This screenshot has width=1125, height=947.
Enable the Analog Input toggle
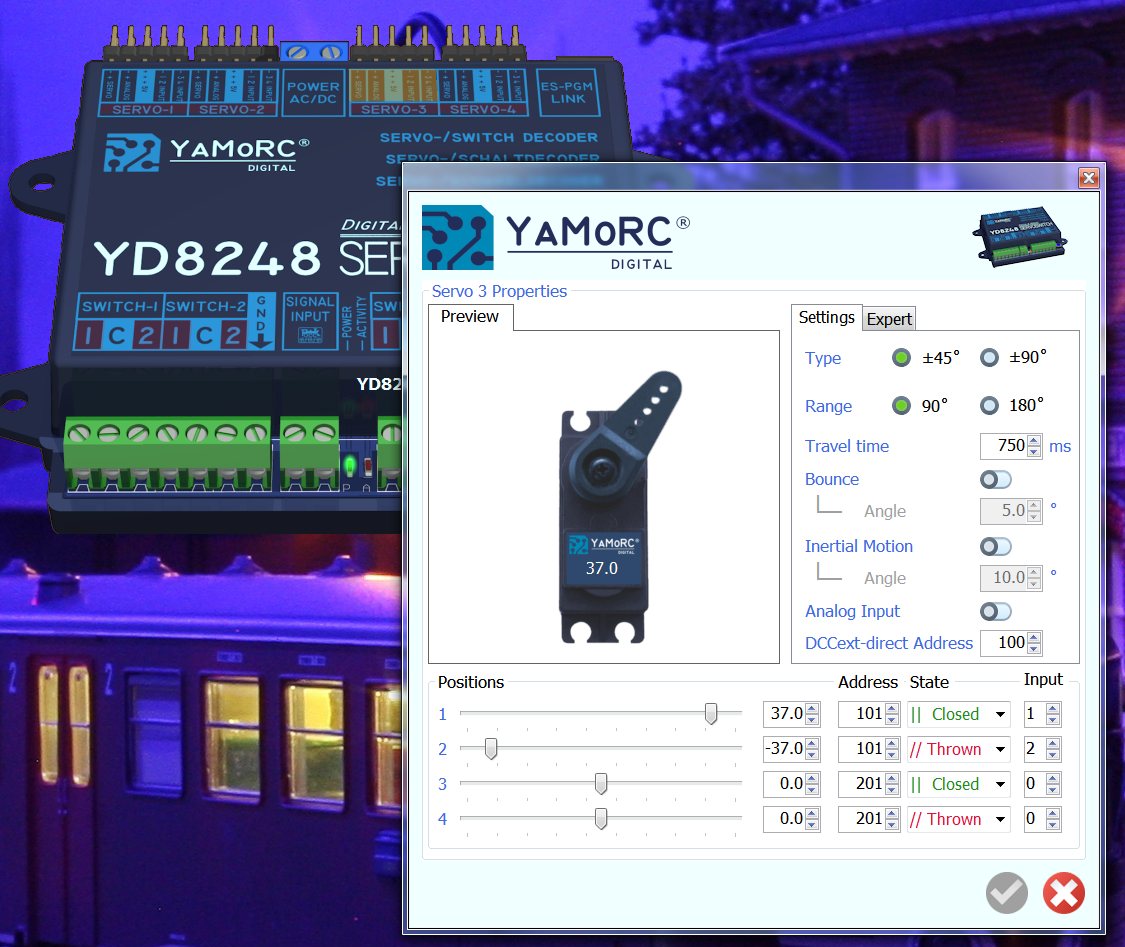(996, 611)
